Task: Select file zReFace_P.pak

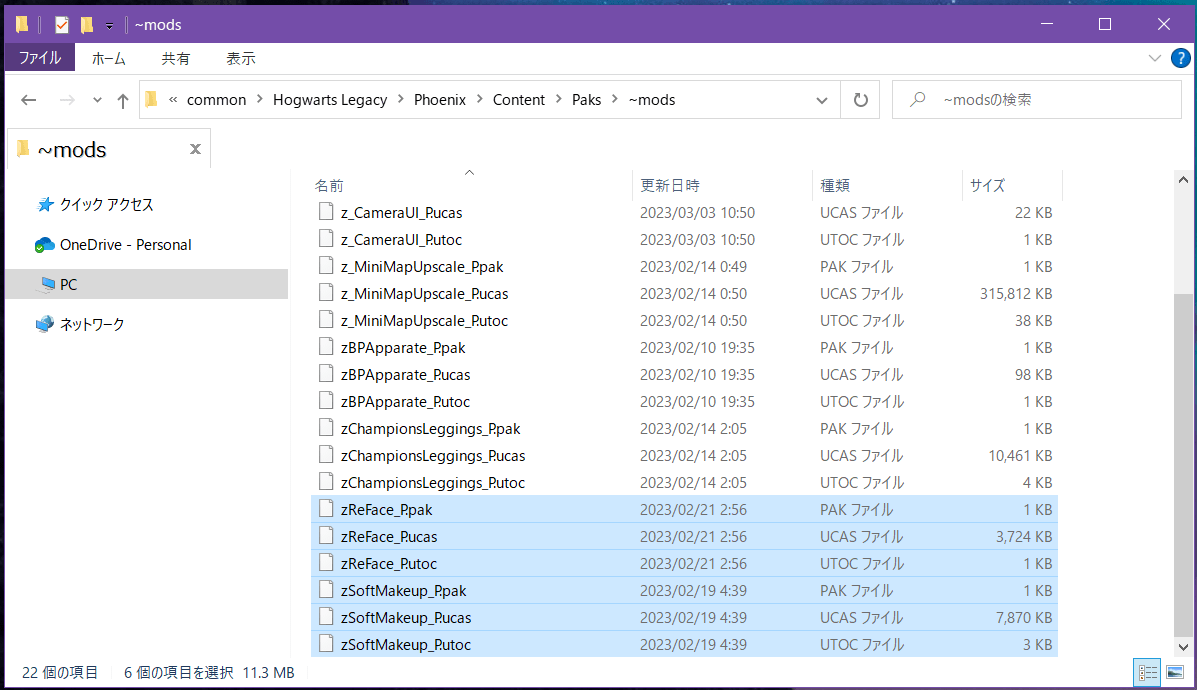Action: tap(684, 509)
